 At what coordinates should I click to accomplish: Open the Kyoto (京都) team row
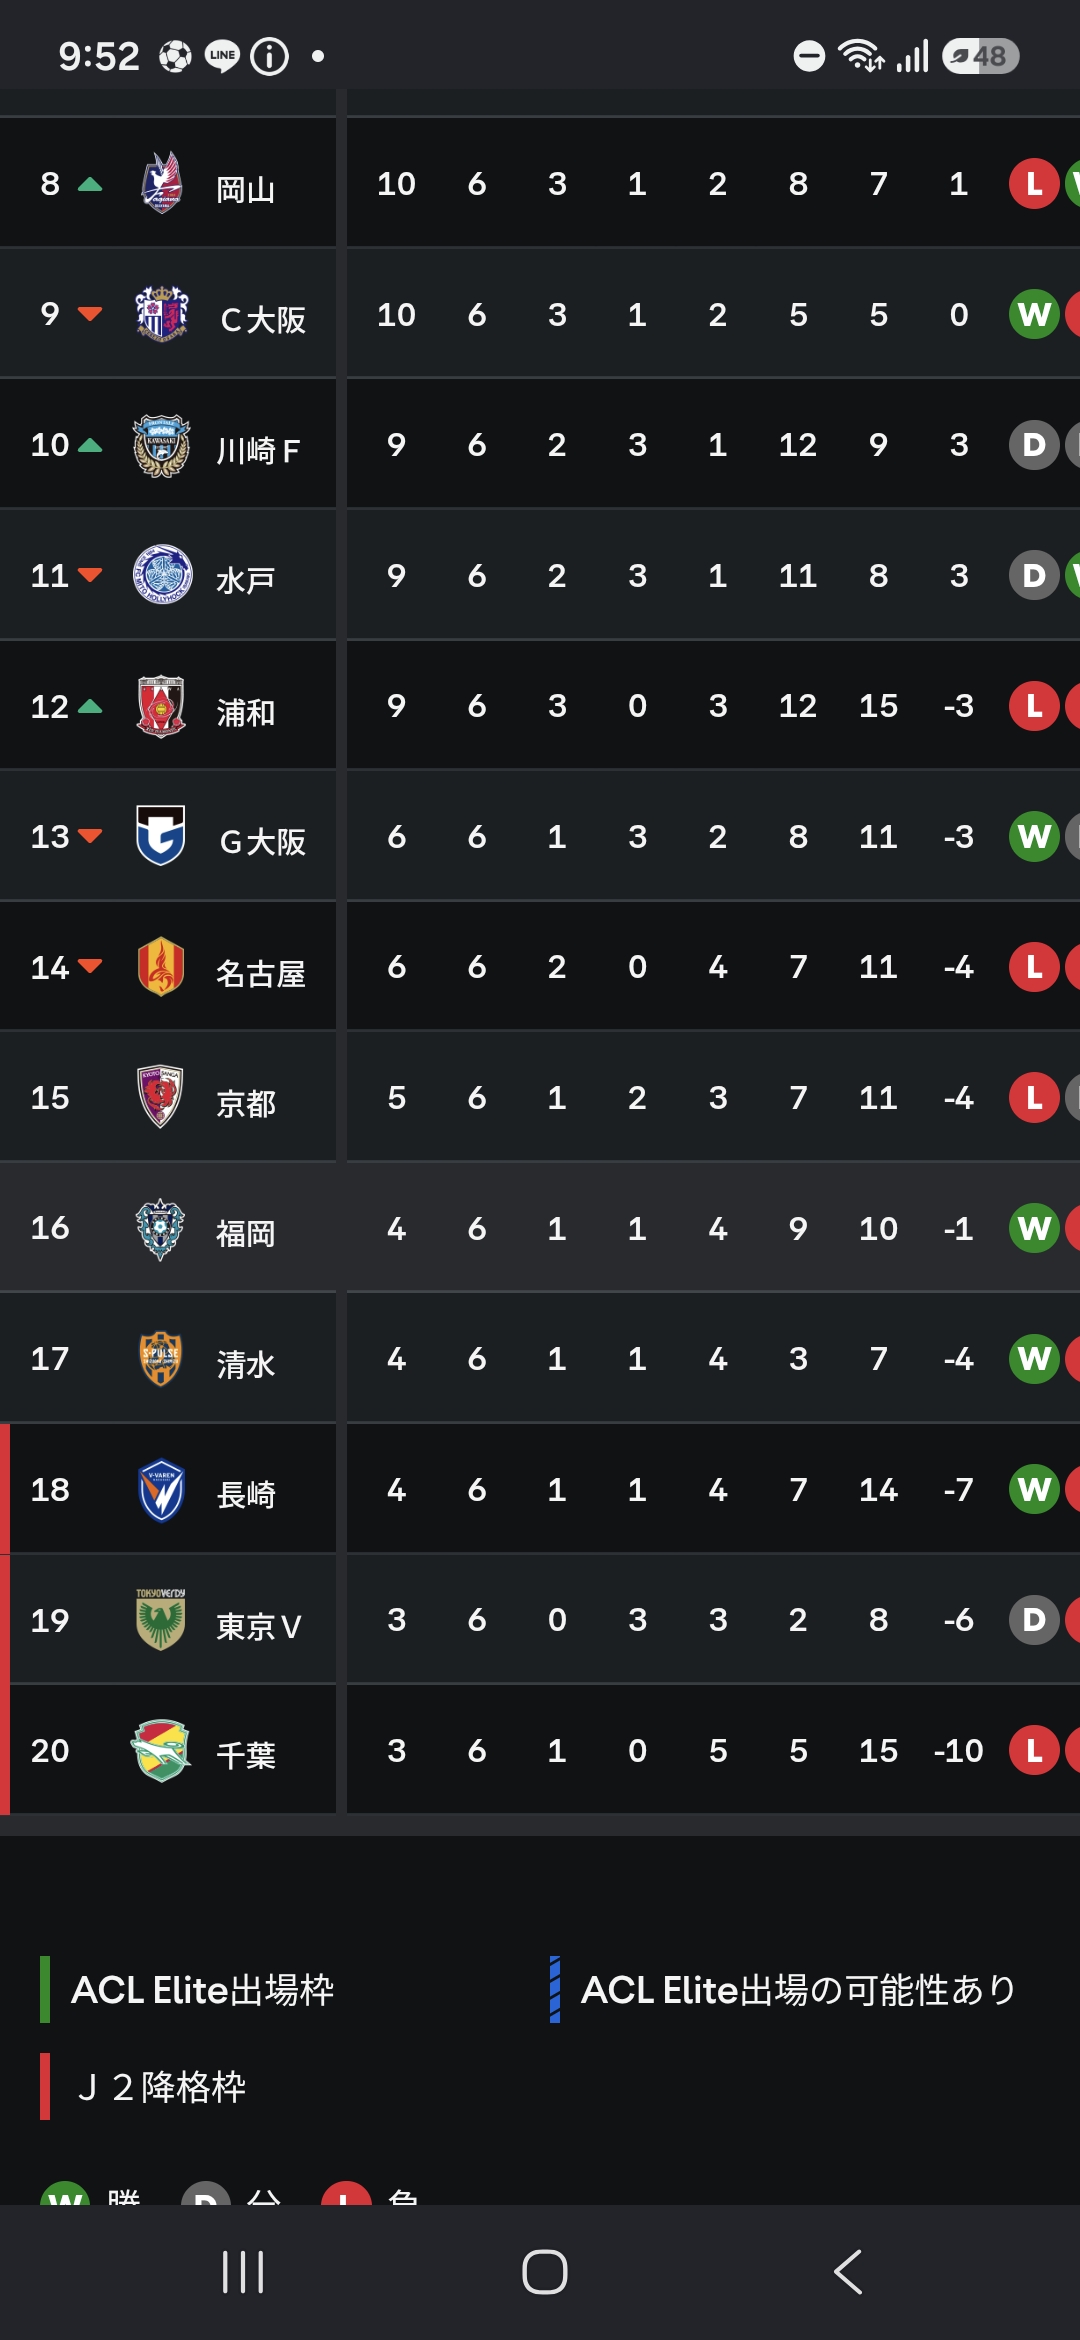(540, 1097)
